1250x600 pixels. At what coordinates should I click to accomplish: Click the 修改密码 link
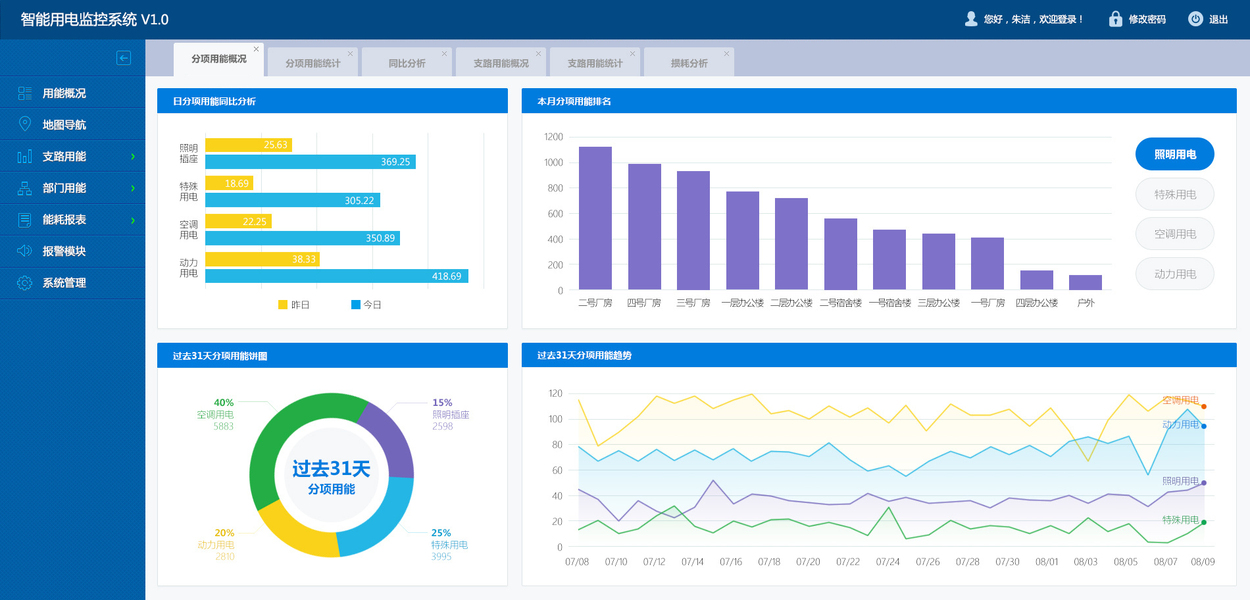click(x=1147, y=19)
